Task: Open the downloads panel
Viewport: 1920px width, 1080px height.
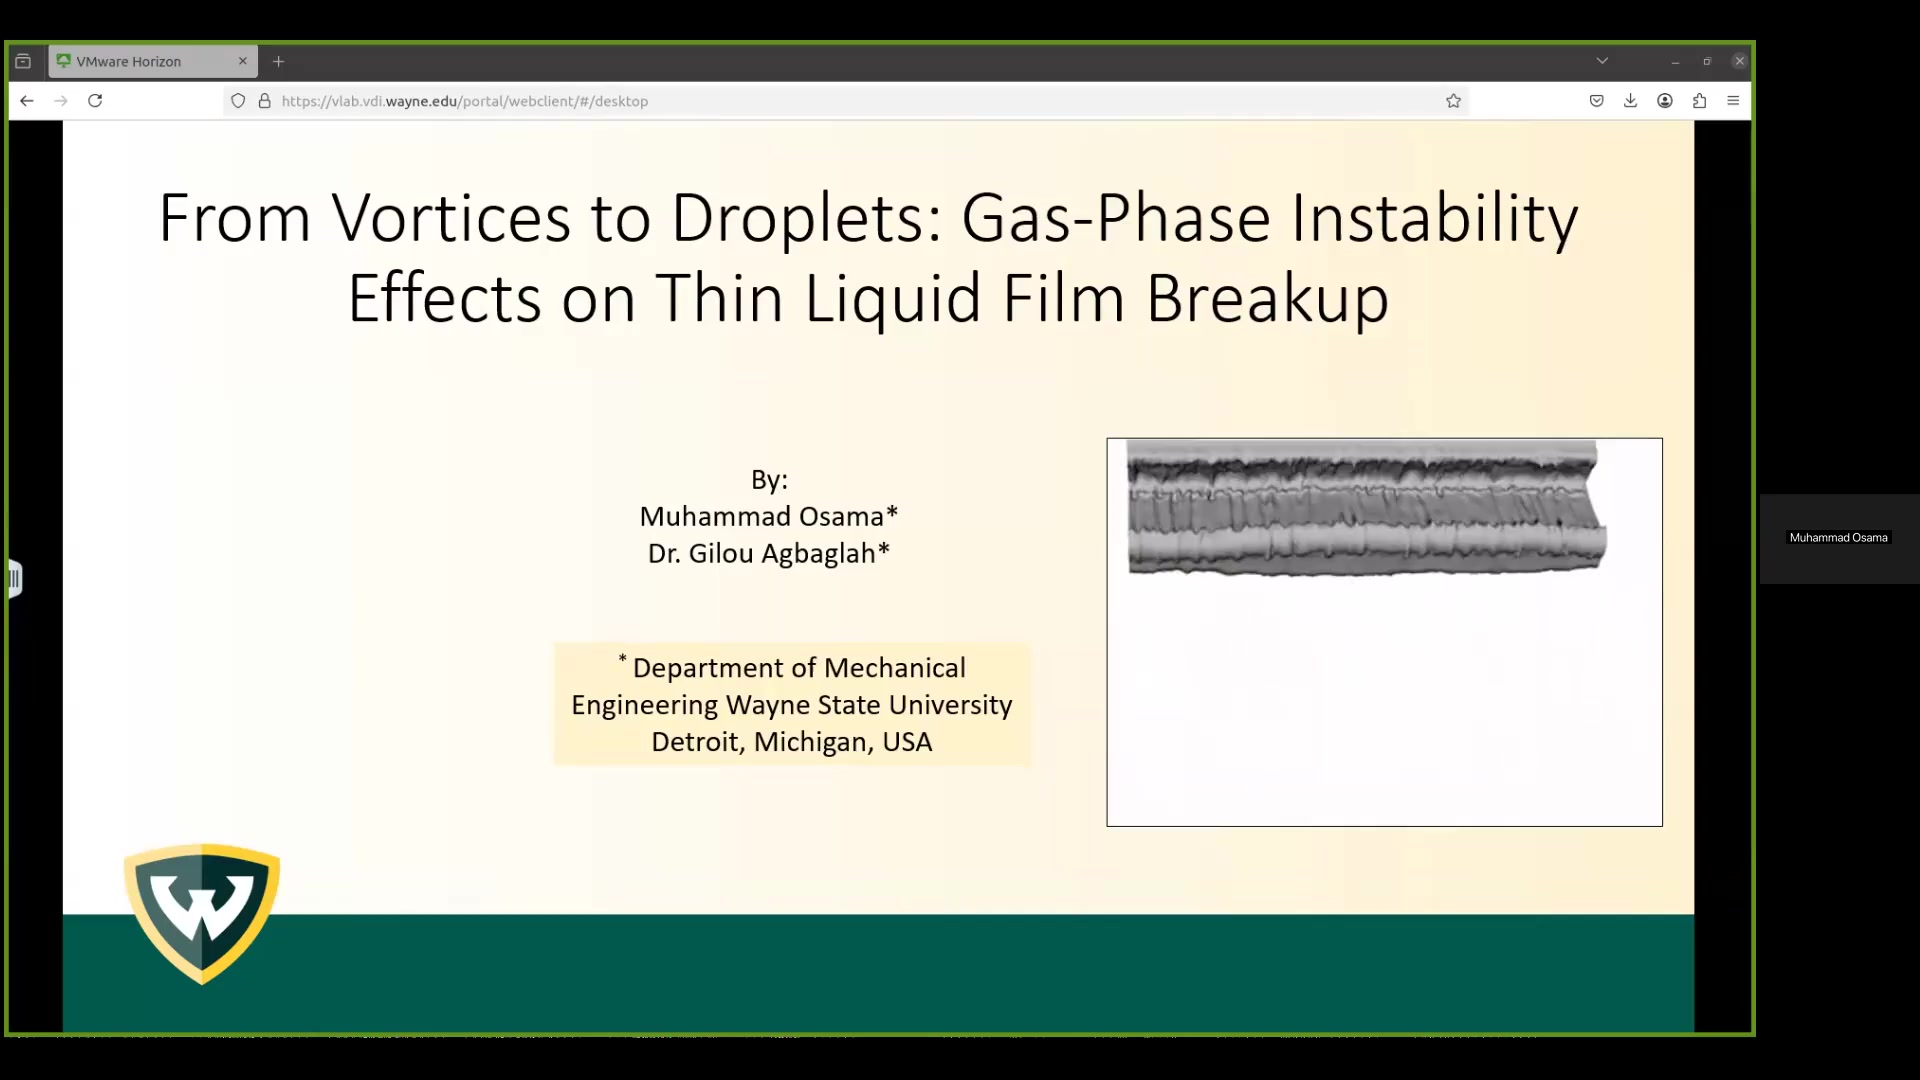Action: (x=1631, y=101)
